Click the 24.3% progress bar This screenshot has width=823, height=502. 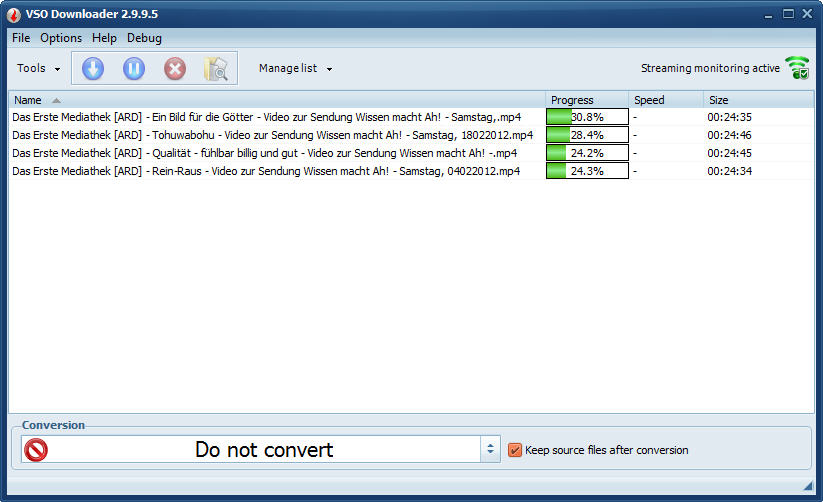click(x=587, y=171)
